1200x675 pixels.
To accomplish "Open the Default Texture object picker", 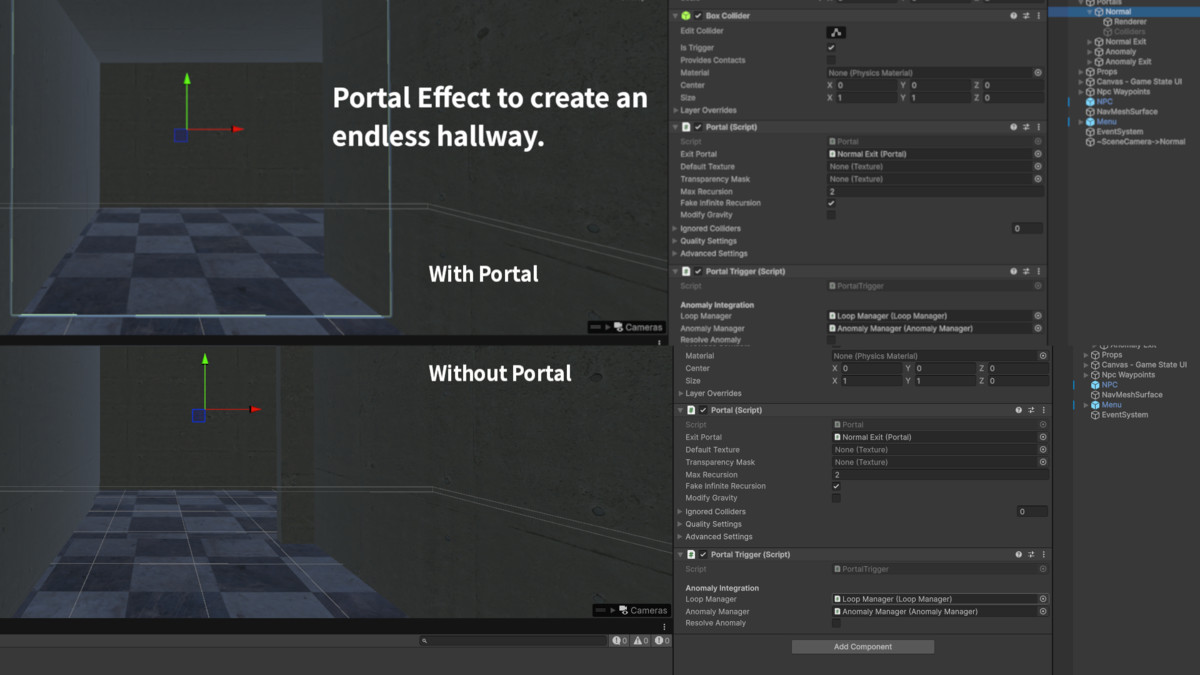I will (x=1037, y=166).
